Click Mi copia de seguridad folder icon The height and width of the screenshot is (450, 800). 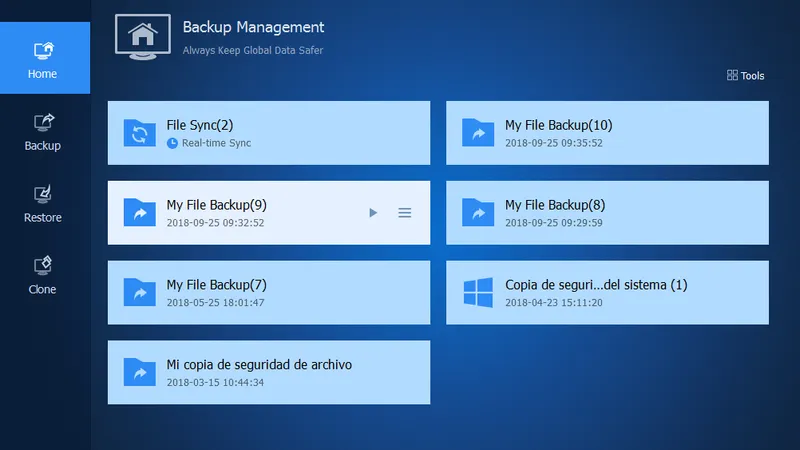[138, 372]
